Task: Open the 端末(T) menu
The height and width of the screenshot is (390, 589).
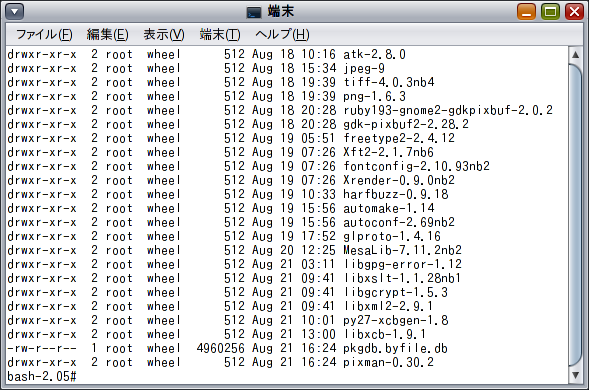Action: pos(220,35)
